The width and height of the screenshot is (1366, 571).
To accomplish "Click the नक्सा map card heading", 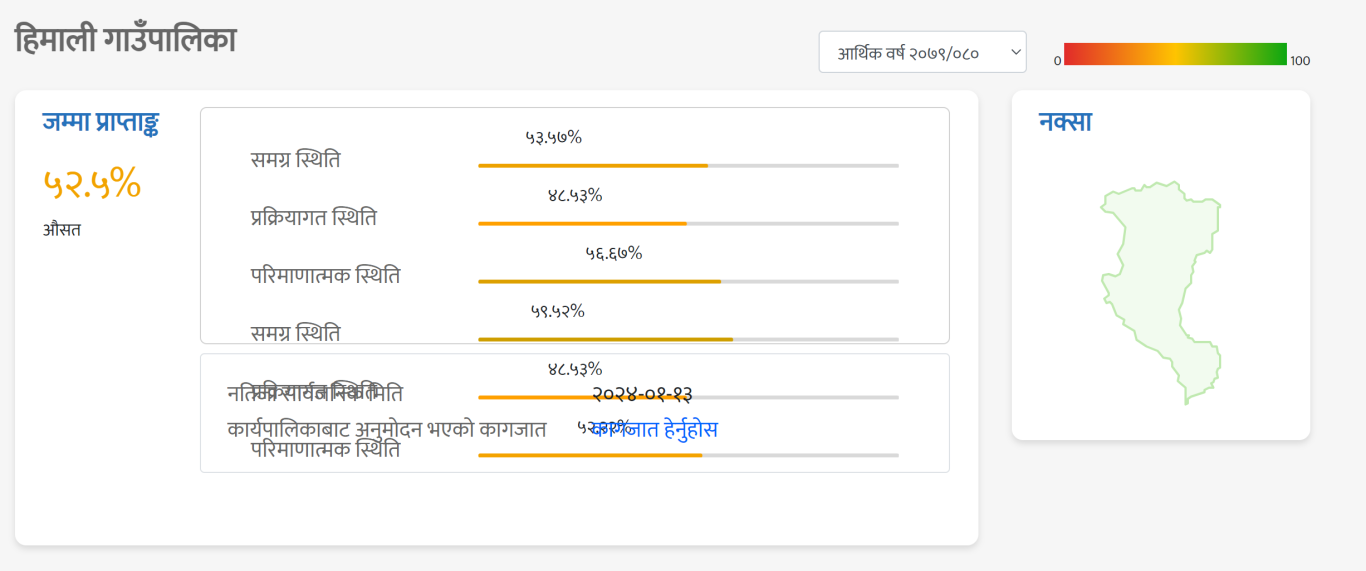I will tap(1065, 122).
